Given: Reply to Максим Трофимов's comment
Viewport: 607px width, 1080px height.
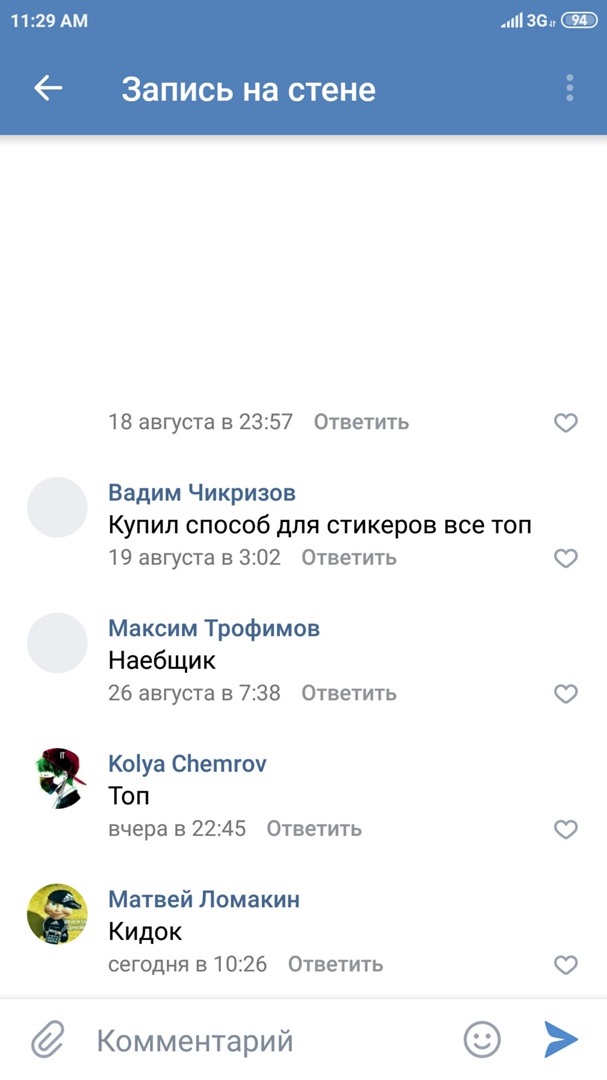Looking at the screenshot, I should pos(349,693).
